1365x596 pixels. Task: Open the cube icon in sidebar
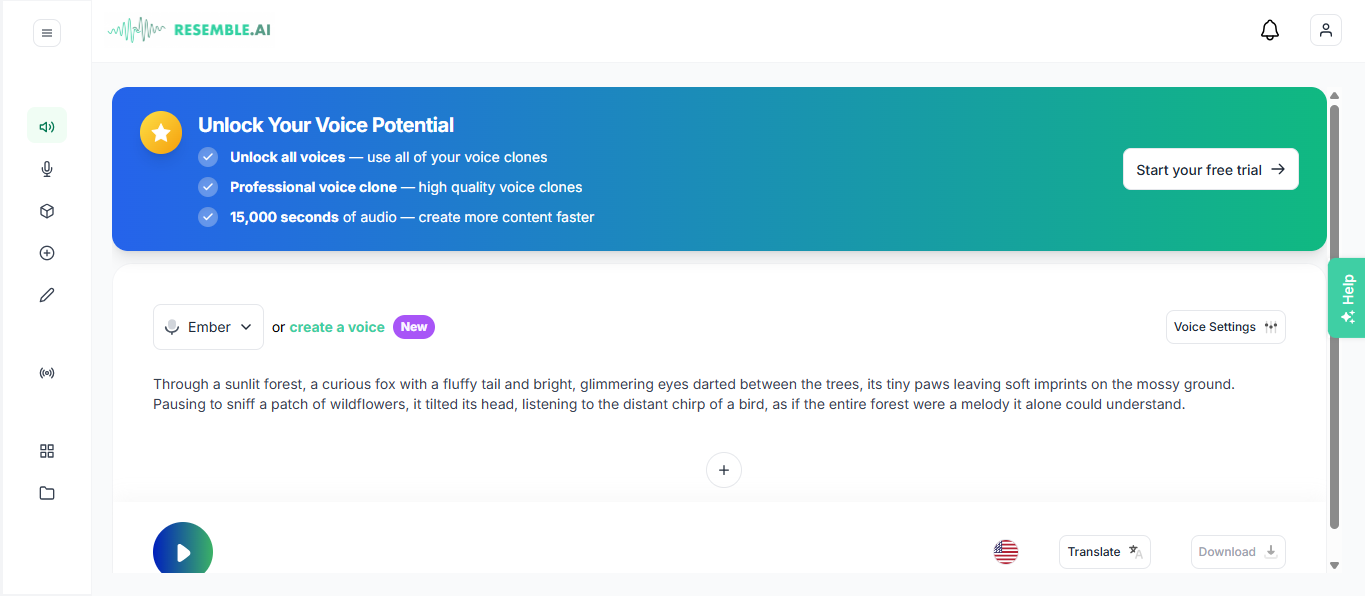click(x=47, y=211)
